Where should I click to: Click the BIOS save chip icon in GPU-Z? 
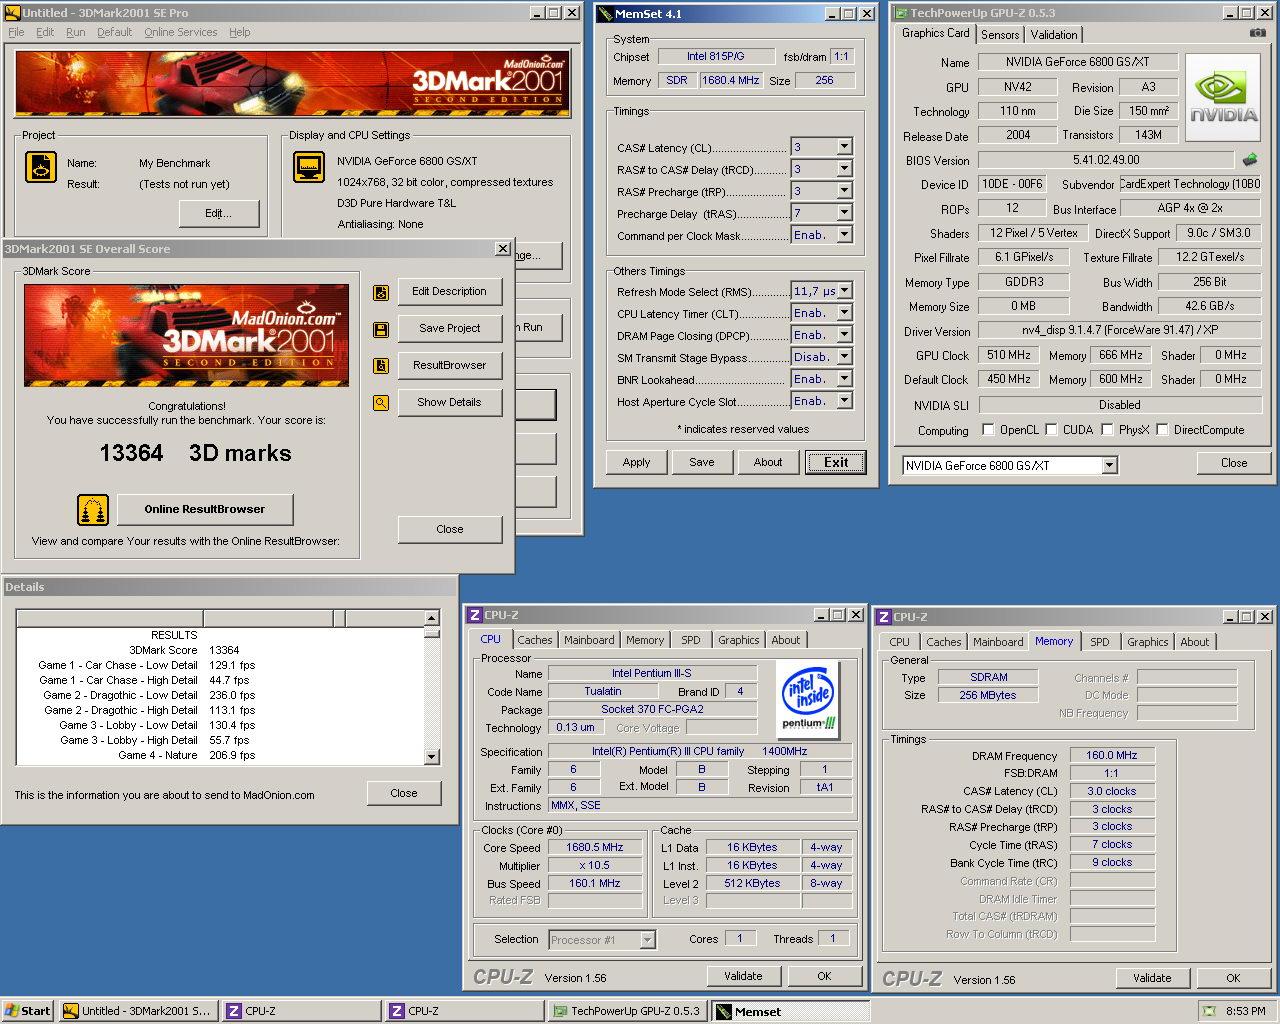click(x=1249, y=159)
